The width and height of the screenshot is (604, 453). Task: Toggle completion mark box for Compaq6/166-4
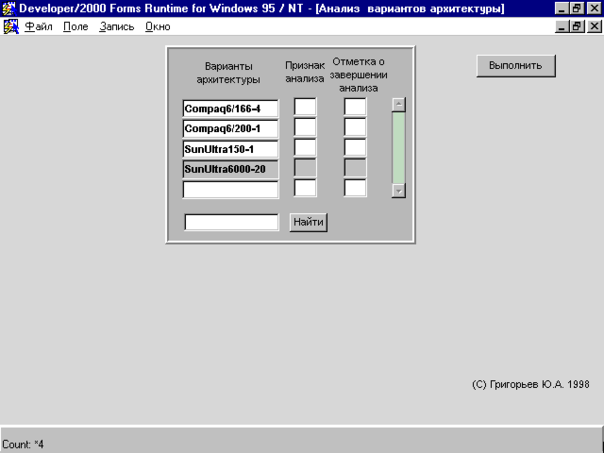tap(355, 107)
